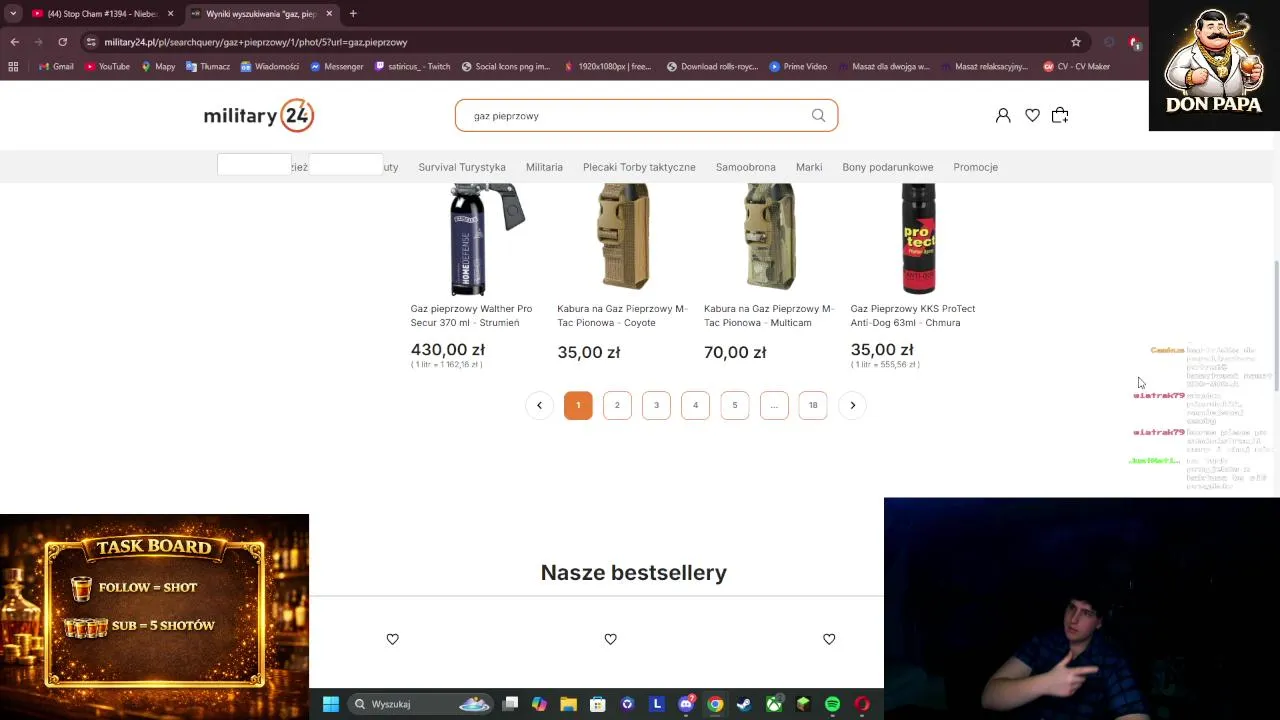Bookmark this page with the star icon
Viewport: 1280px width, 720px height.
coord(1076,42)
